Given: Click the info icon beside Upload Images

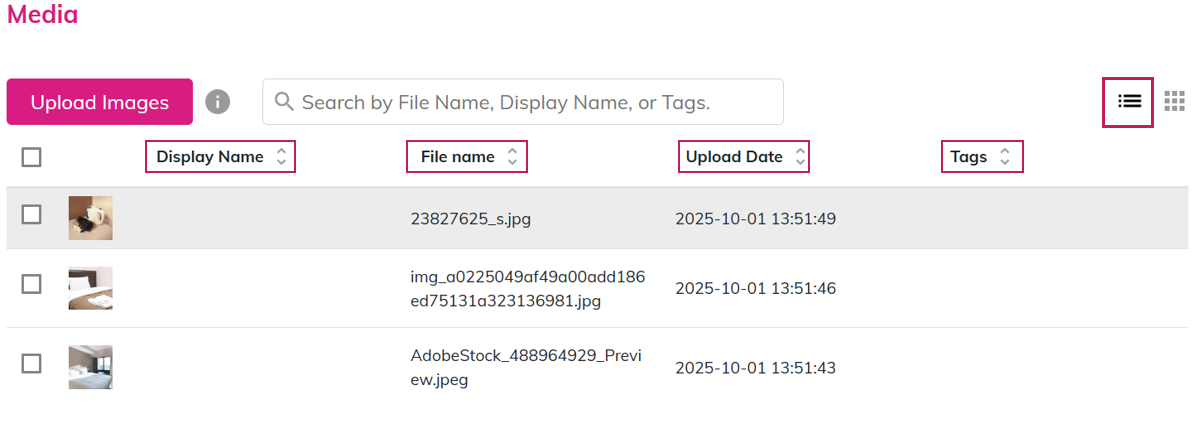Looking at the screenshot, I should point(217,102).
